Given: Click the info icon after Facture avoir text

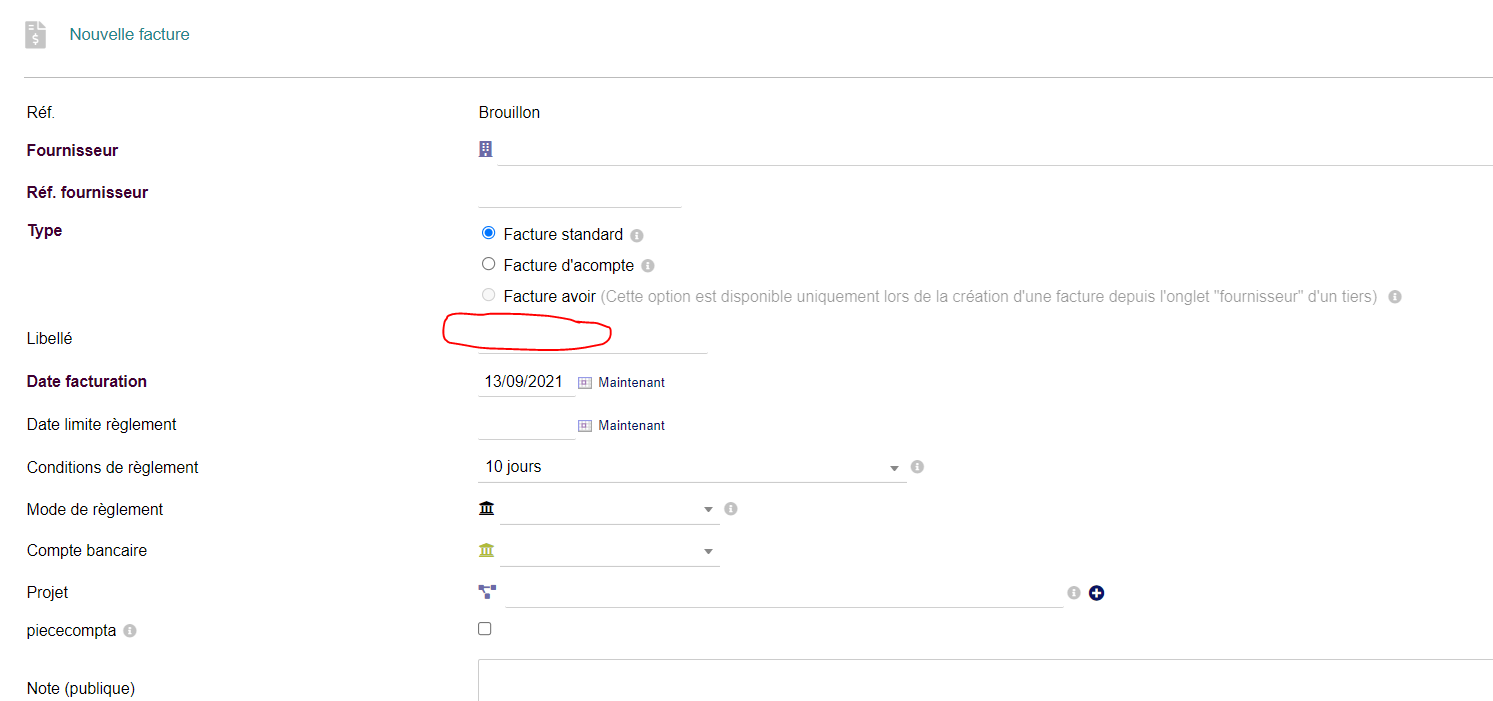Looking at the screenshot, I should (1394, 296).
